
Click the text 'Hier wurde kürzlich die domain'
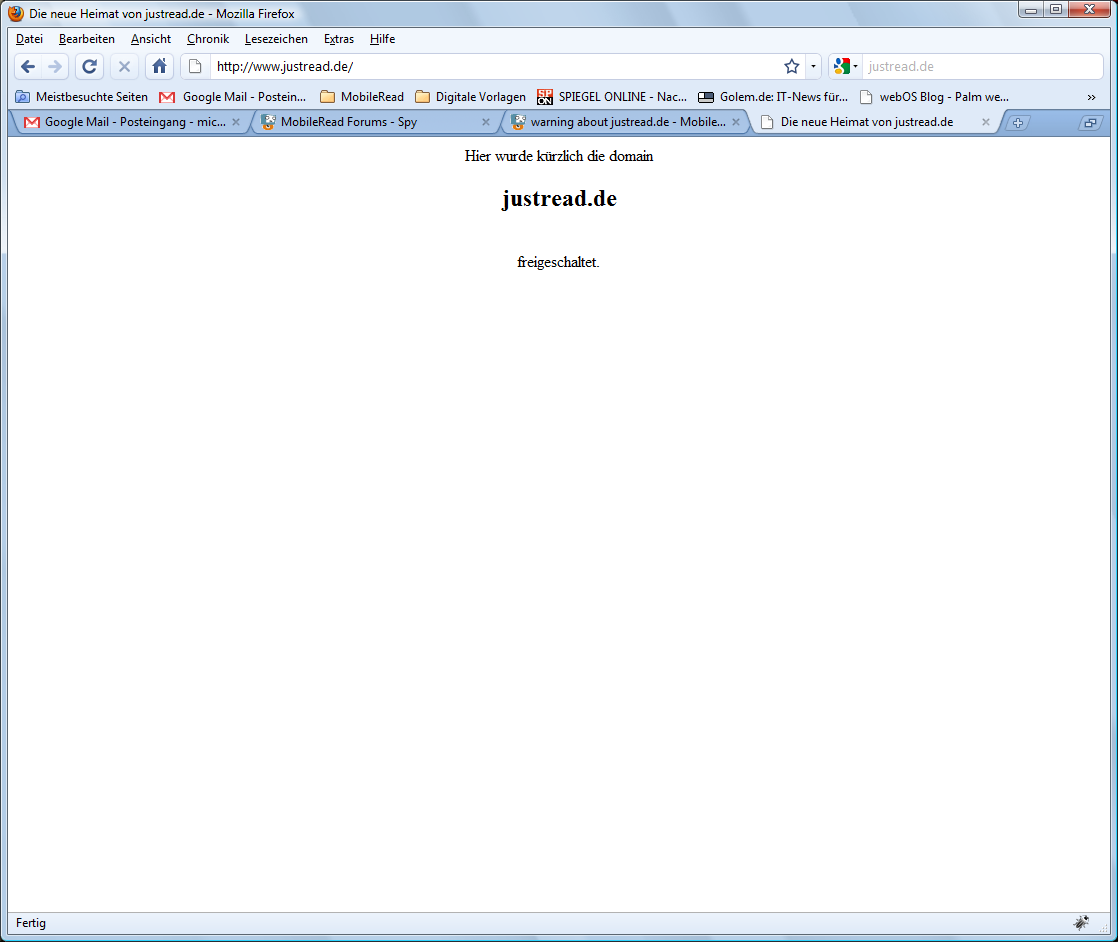(559, 156)
